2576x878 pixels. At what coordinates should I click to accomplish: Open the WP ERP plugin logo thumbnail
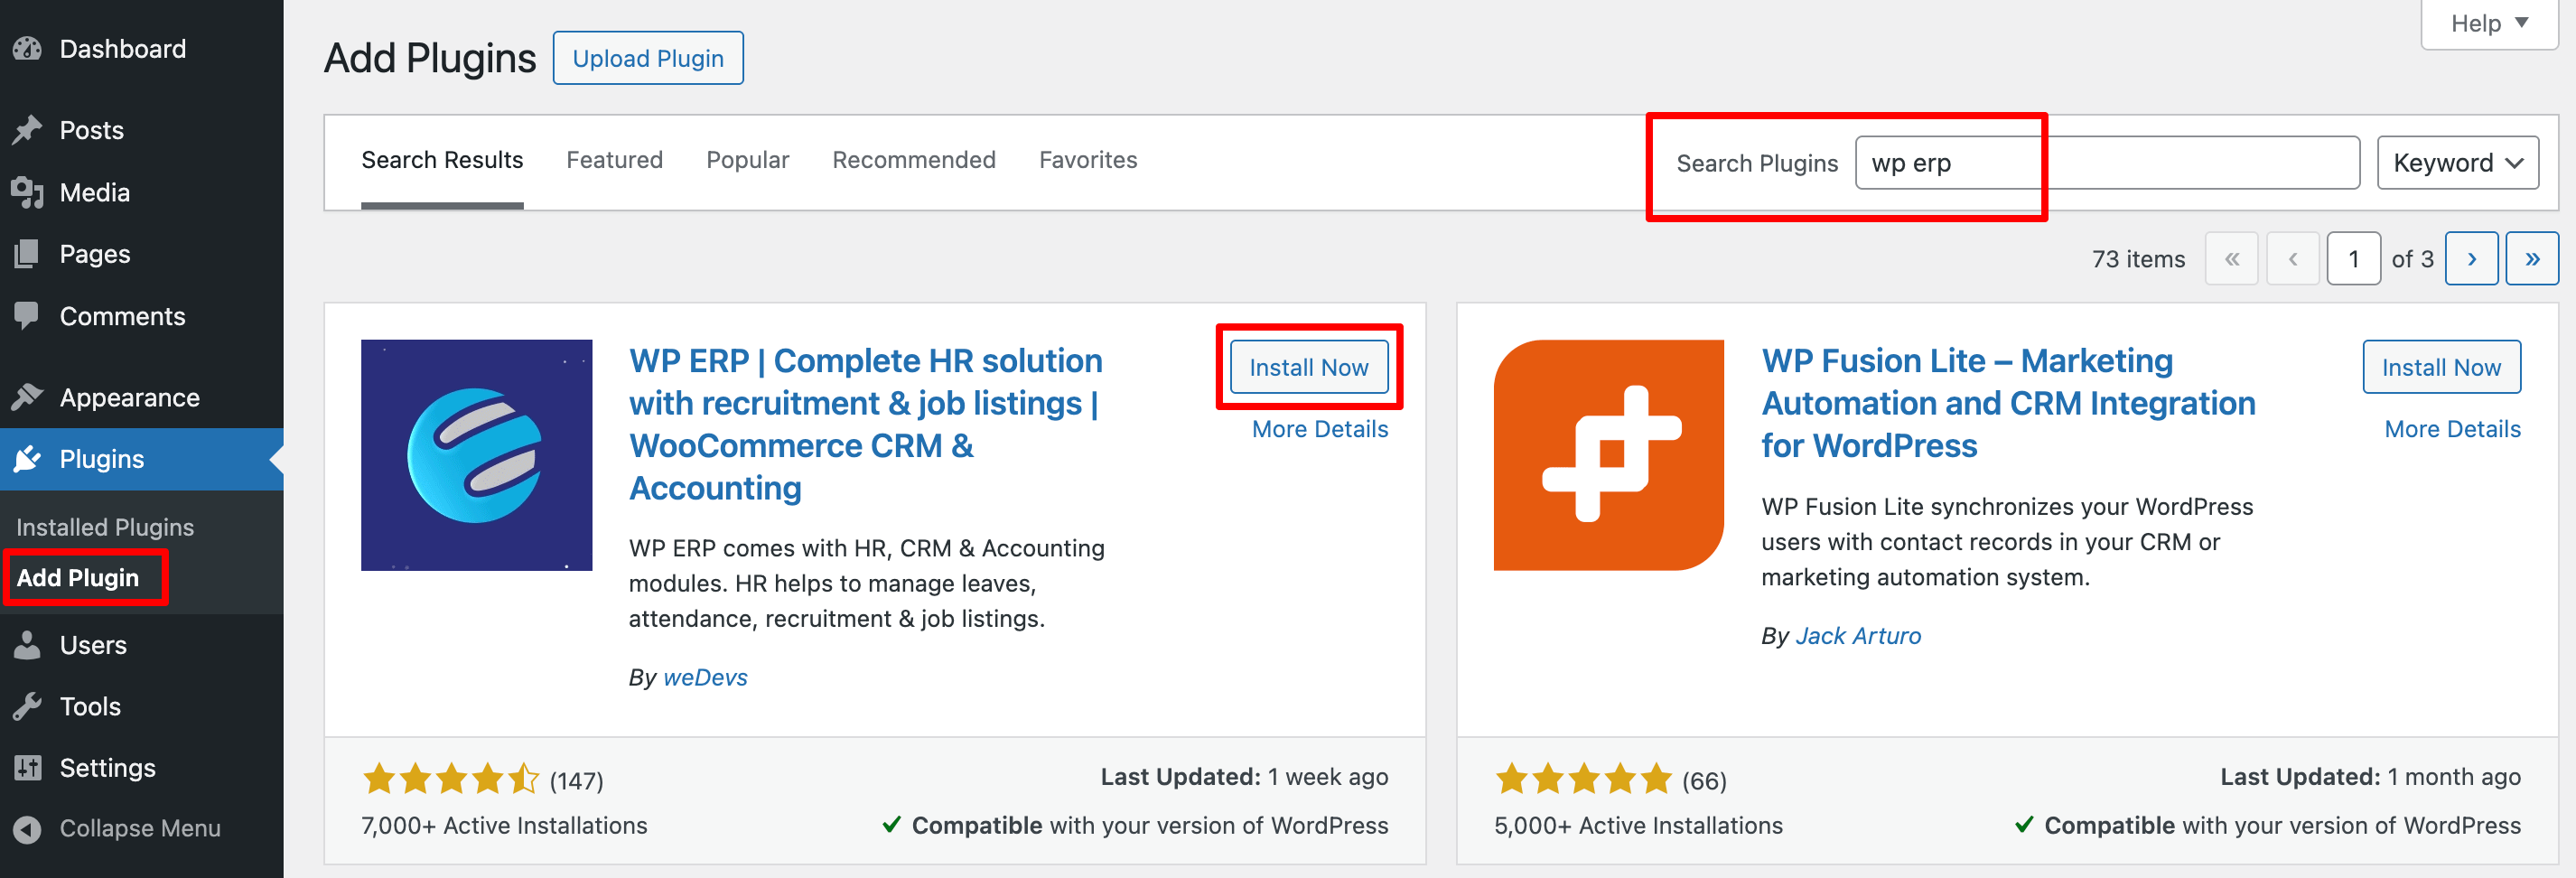(x=476, y=455)
